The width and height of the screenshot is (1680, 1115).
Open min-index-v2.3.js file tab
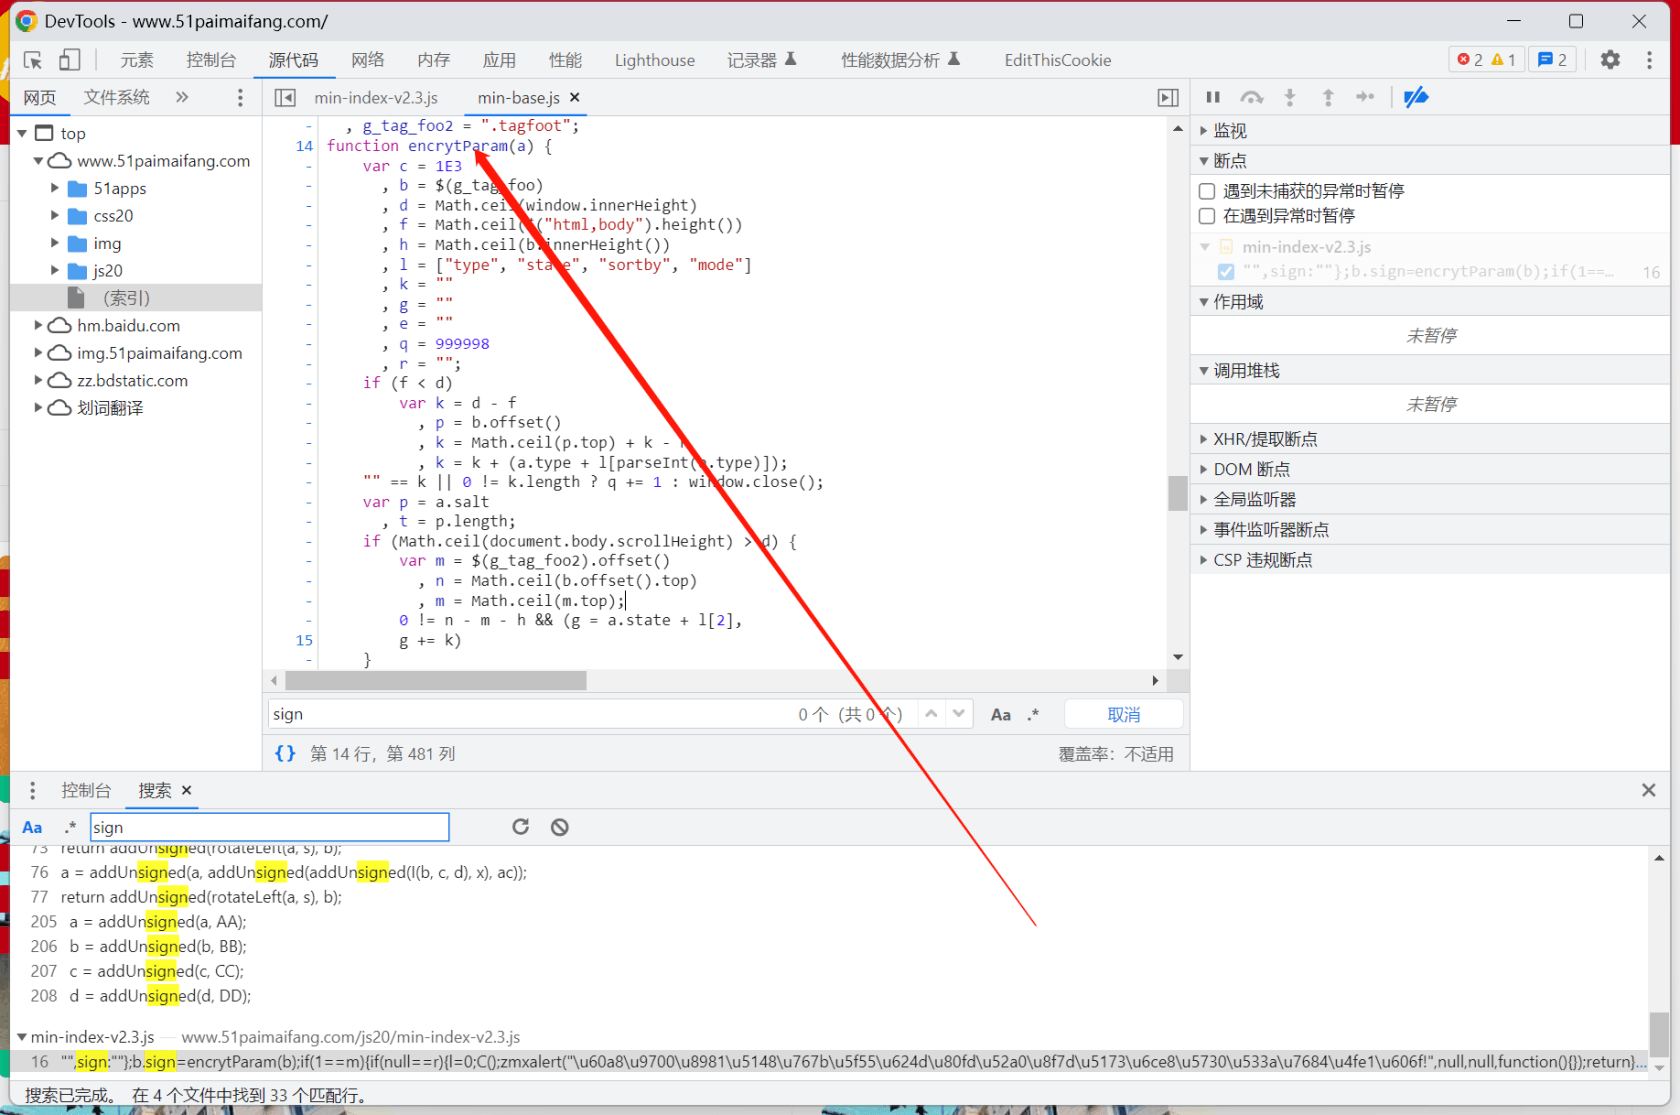376,97
